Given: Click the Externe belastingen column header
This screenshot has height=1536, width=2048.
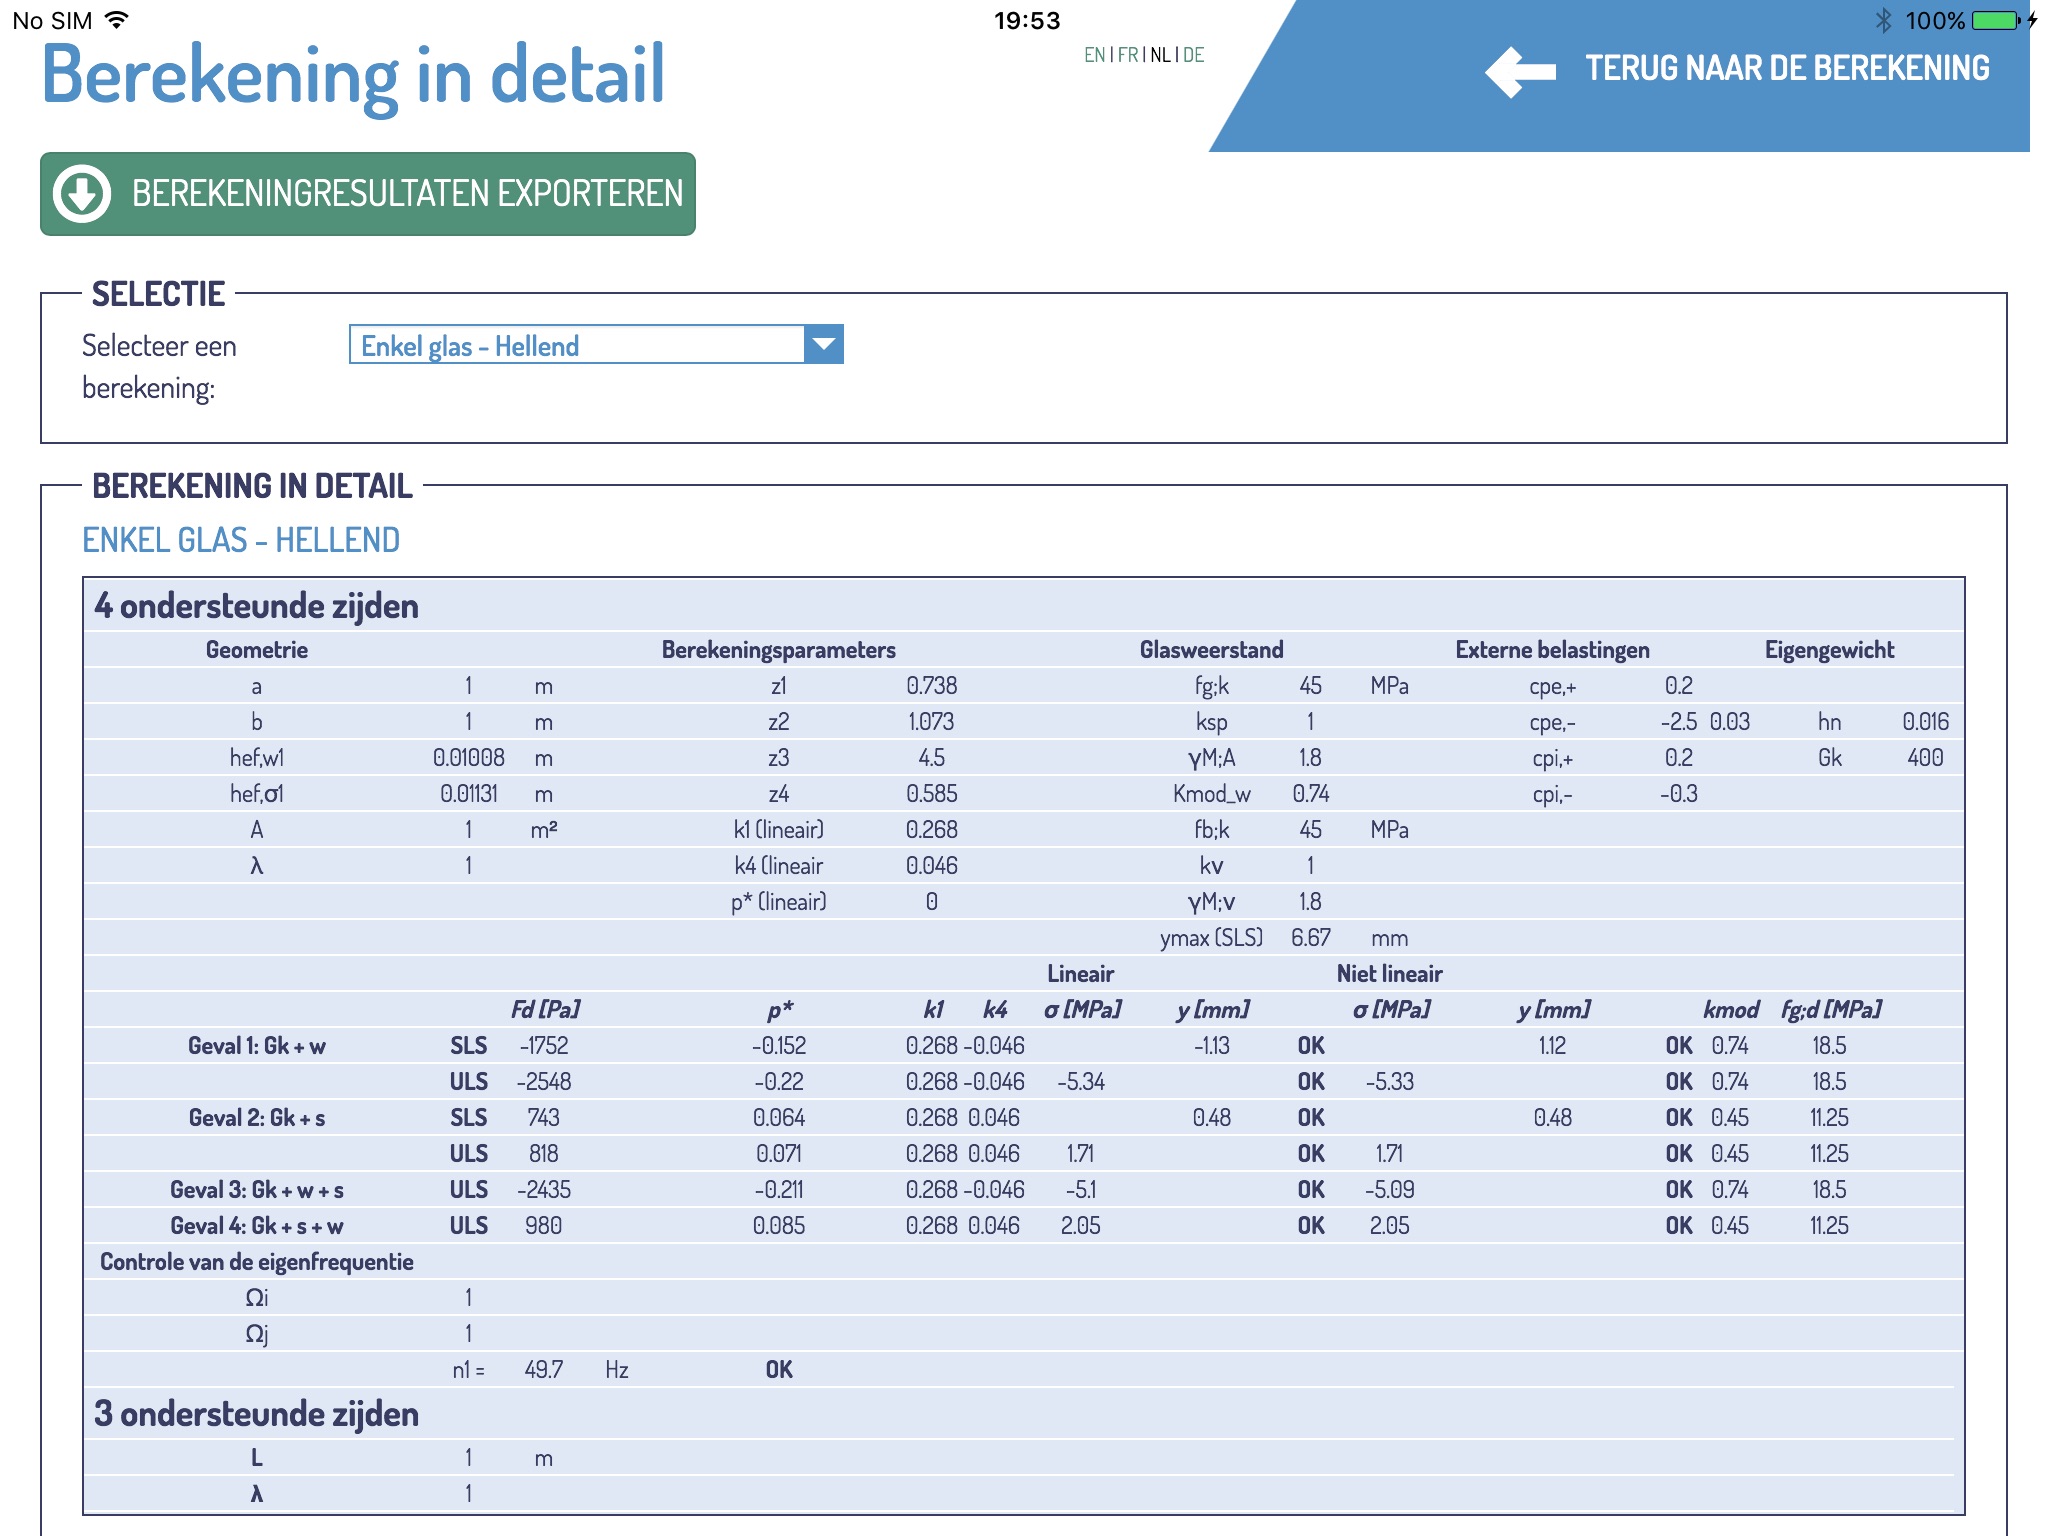Looking at the screenshot, I should (1553, 650).
